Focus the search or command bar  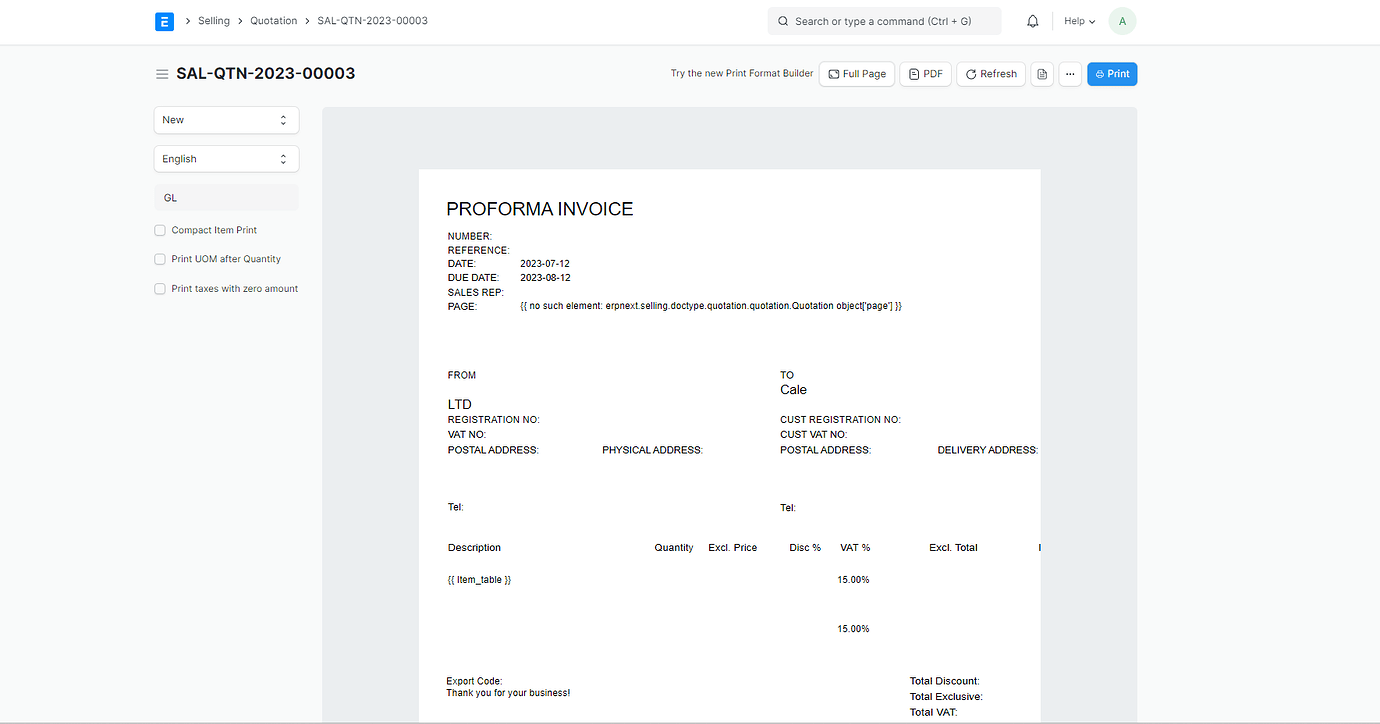[x=884, y=21]
